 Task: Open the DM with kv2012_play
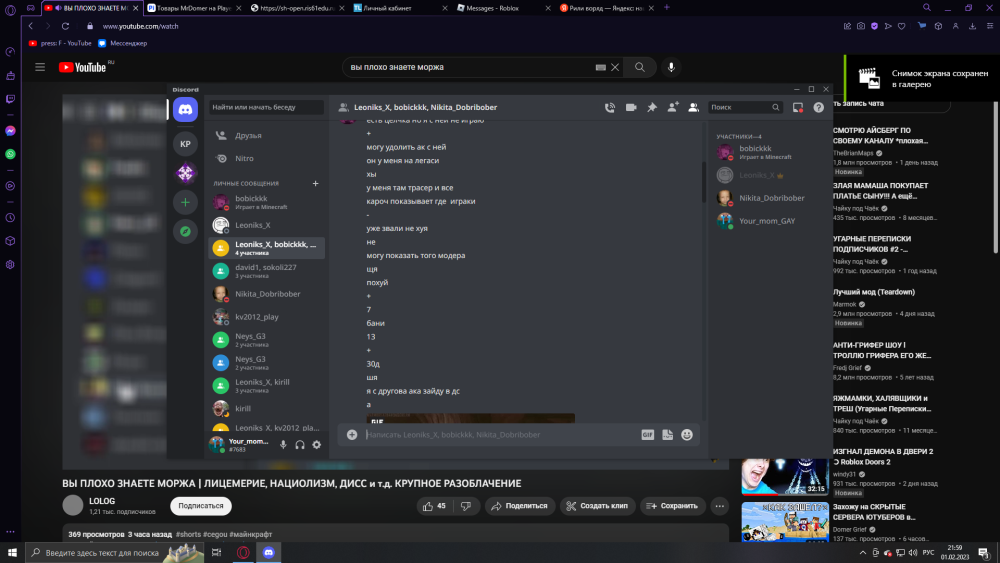tap(266, 317)
